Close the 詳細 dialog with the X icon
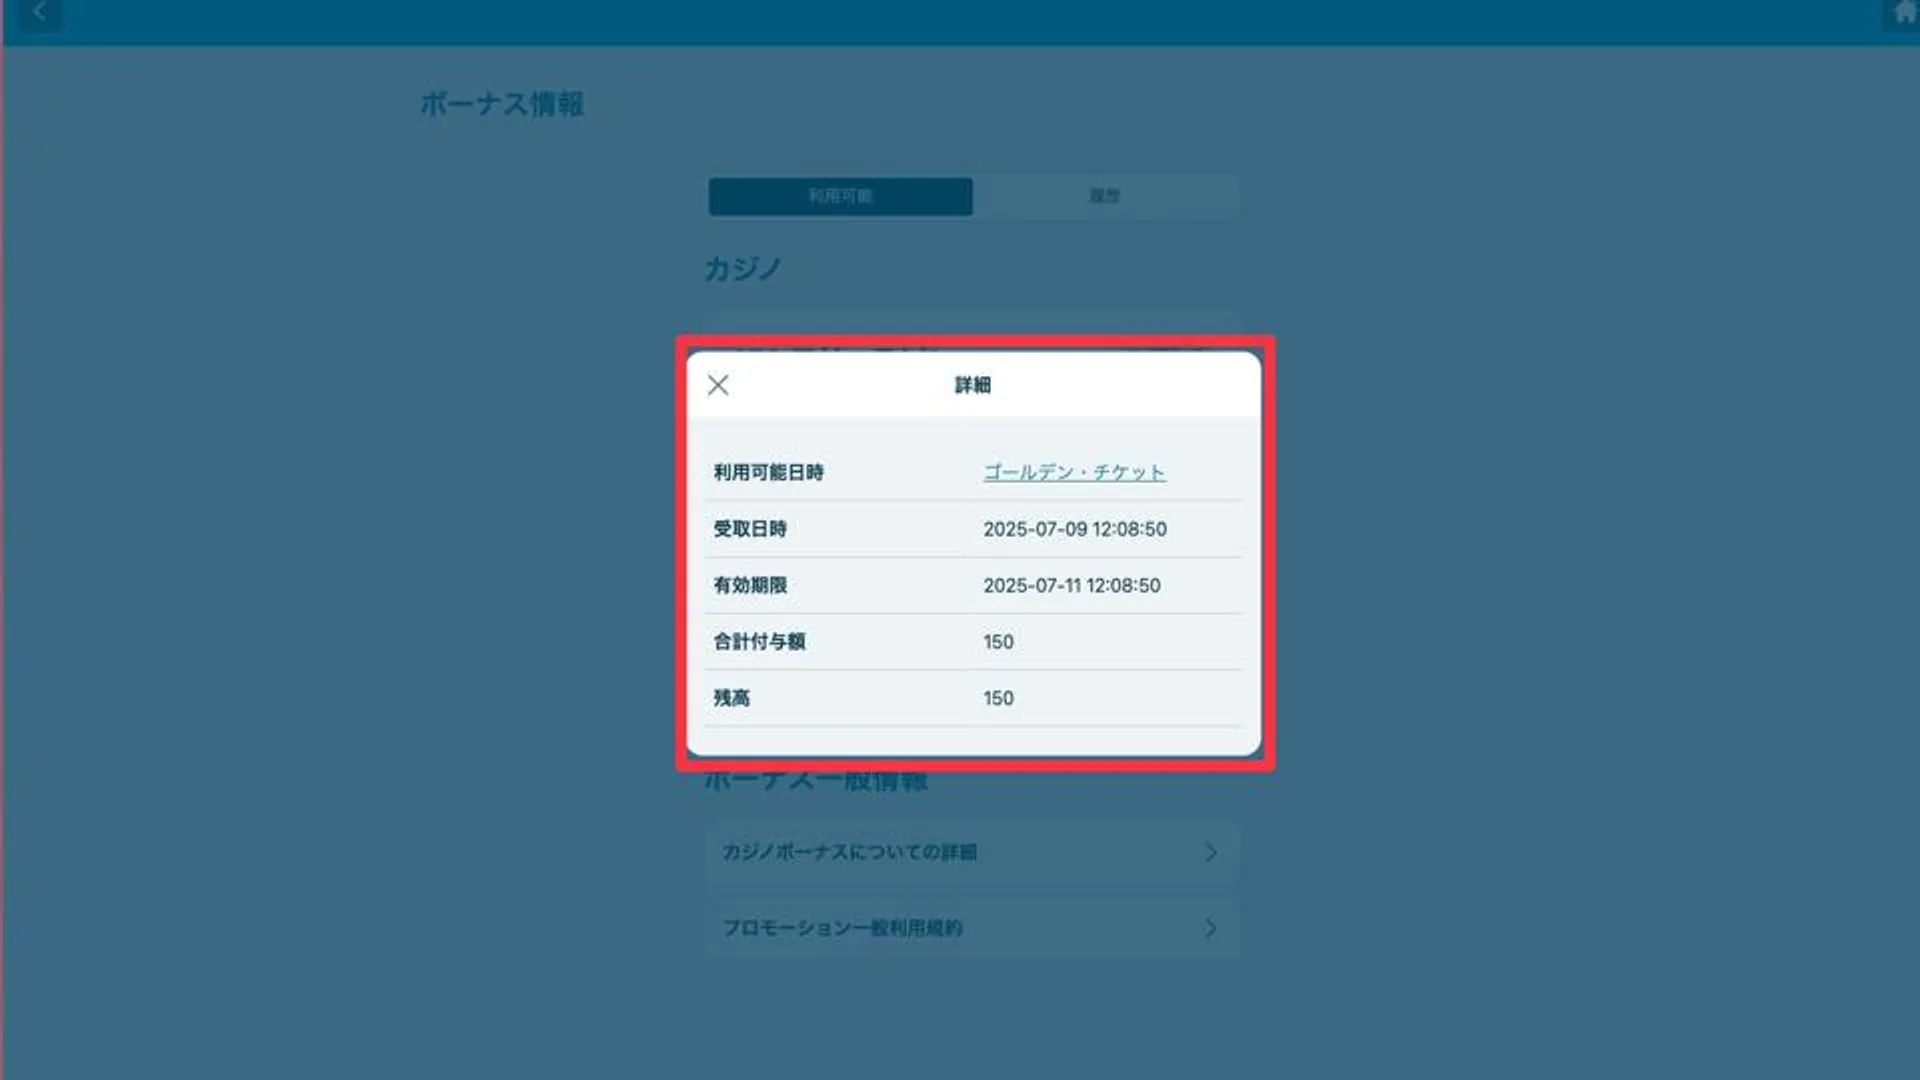This screenshot has width=1920, height=1080. (718, 385)
